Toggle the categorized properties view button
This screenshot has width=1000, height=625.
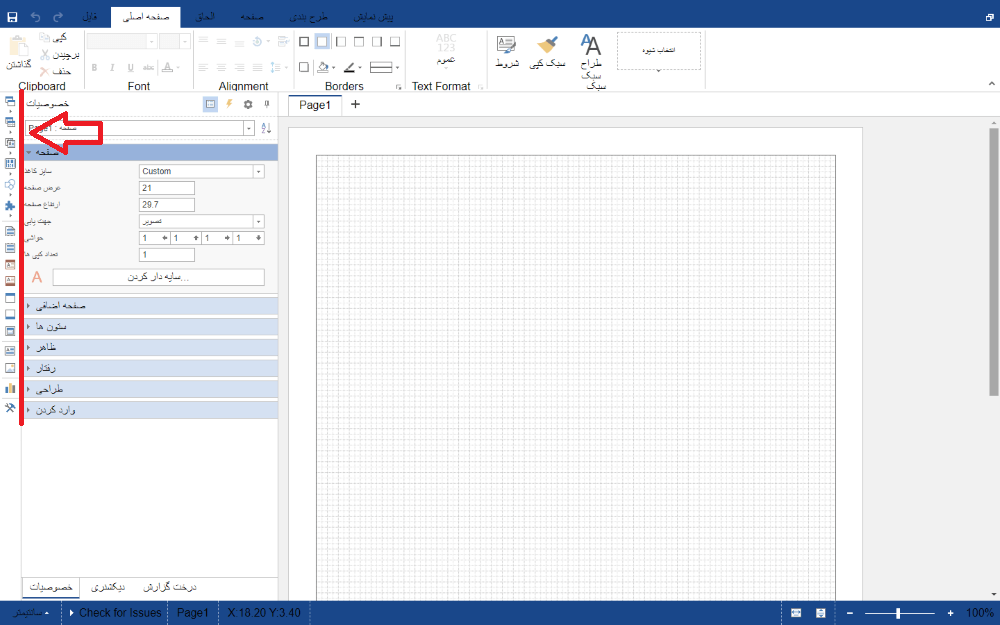[x=210, y=103]
